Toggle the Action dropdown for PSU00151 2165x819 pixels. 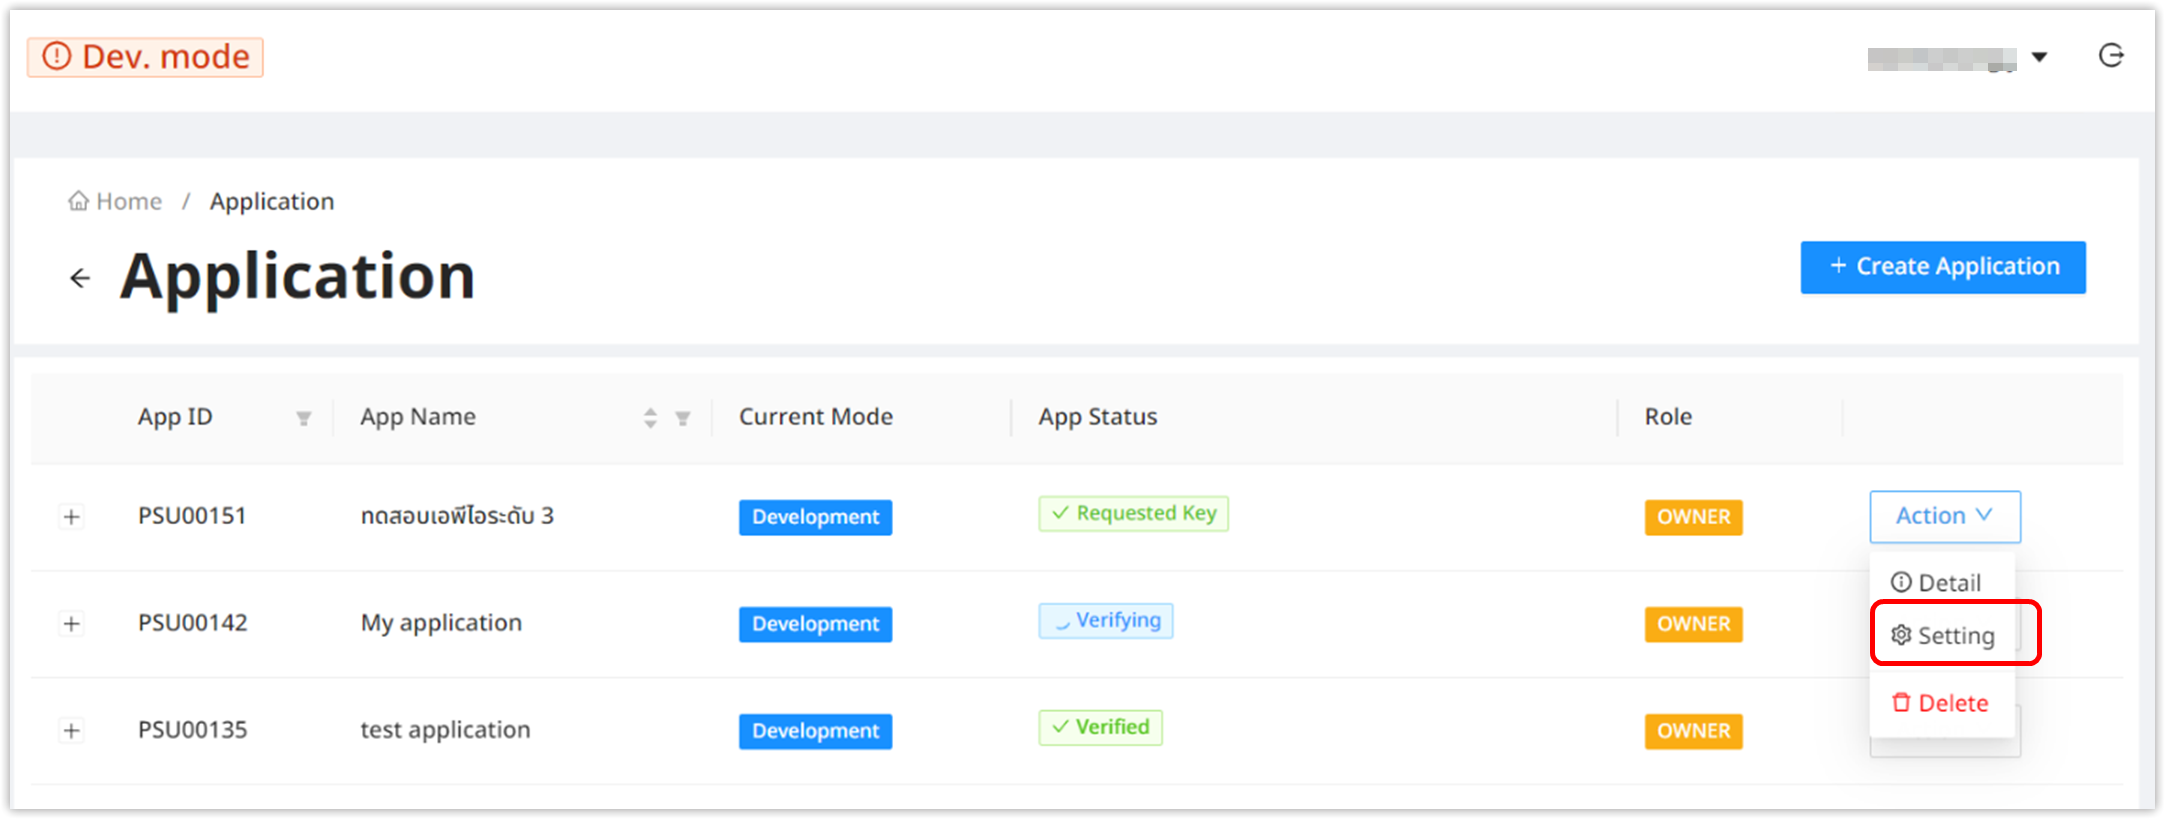[1944, 516]
